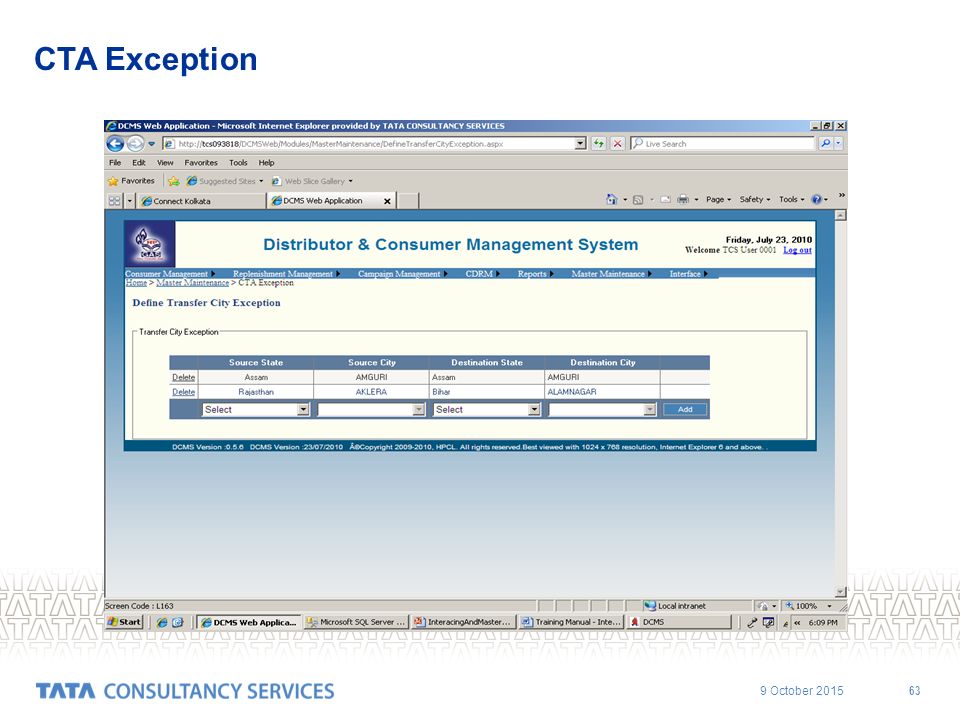The image size is (960, 720).
Task: Open the Page command bar menu
Action: 718,200
